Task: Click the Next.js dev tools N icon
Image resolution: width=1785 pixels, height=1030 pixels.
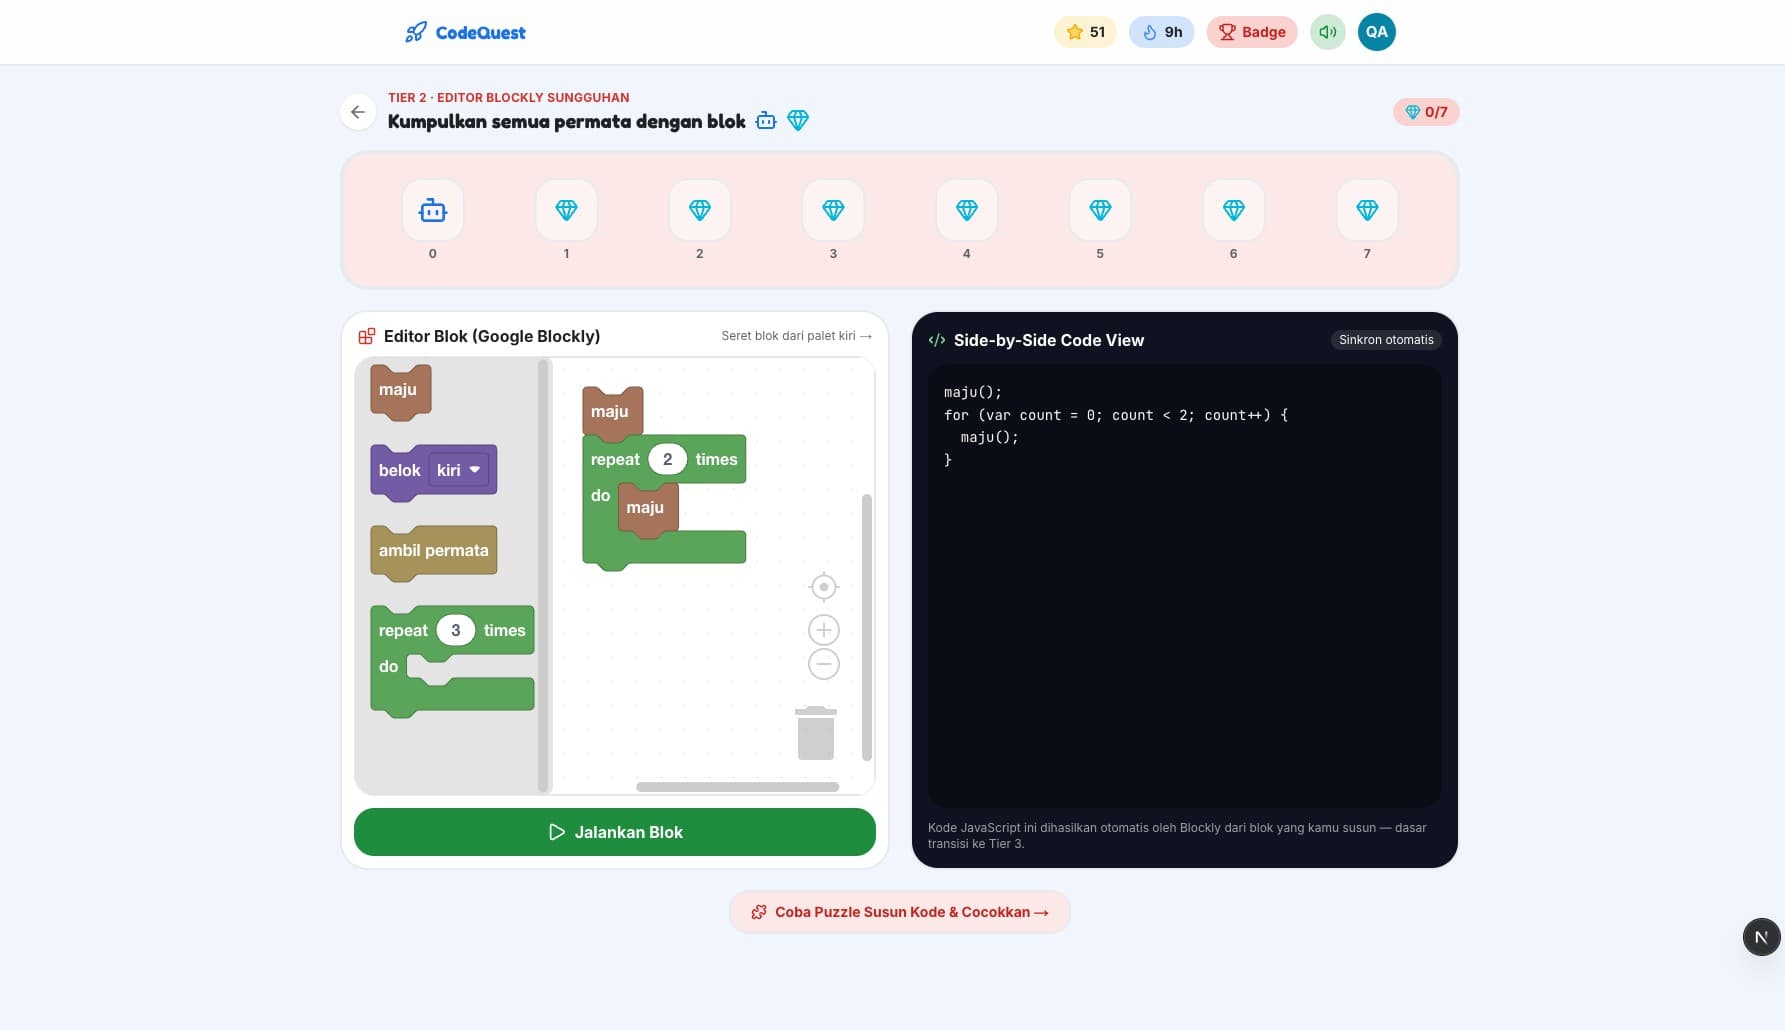Action: point(1762,937)
